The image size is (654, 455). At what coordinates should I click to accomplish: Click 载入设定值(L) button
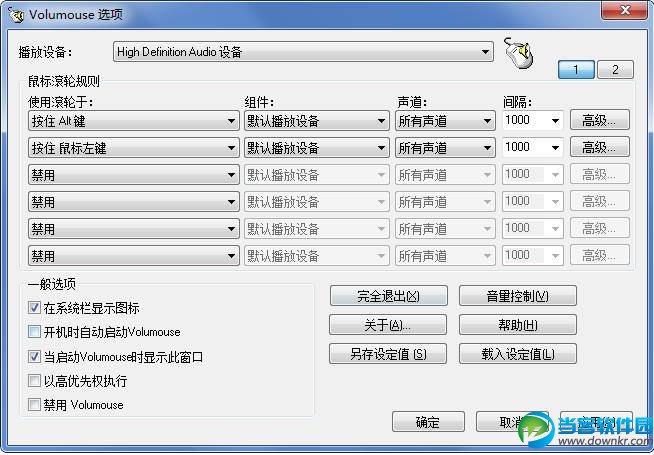pos(518,354)
